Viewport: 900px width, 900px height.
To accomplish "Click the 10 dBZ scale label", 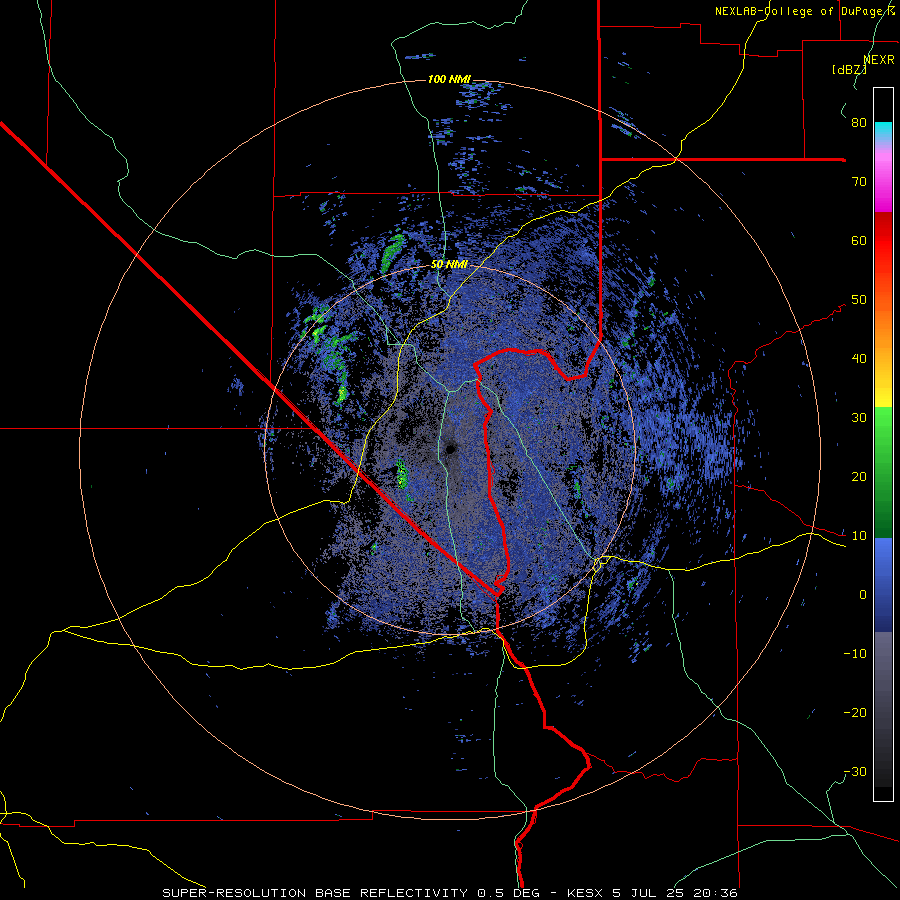I will 859,536.
